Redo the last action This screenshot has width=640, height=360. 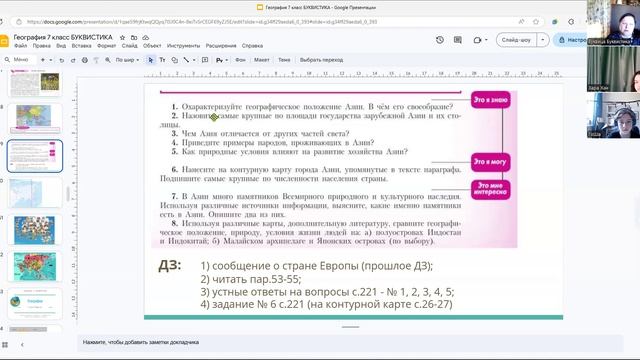73,60
